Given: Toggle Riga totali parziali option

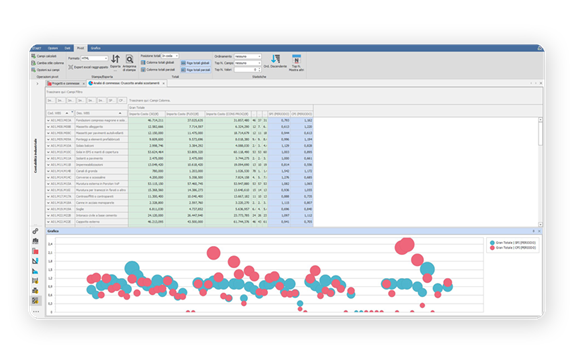Looking at the screenshot, I should pos(195,70).
